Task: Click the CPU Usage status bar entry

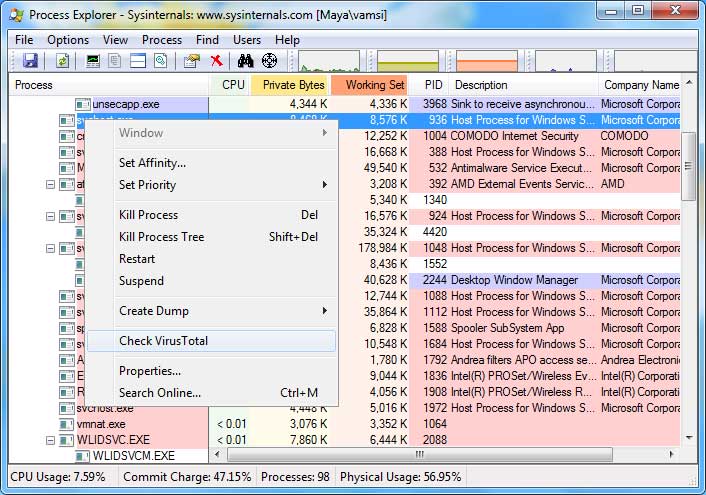Action: [58, 477]
